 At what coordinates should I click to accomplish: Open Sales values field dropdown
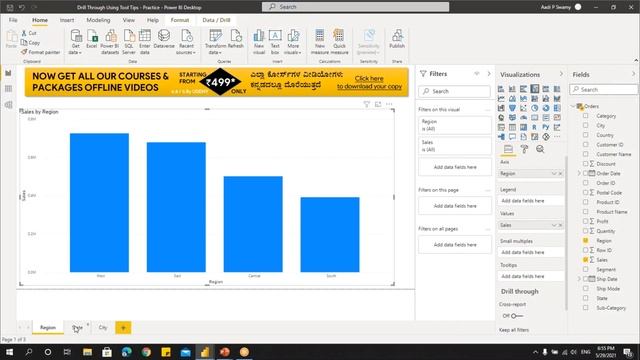[x=554, y=225]
